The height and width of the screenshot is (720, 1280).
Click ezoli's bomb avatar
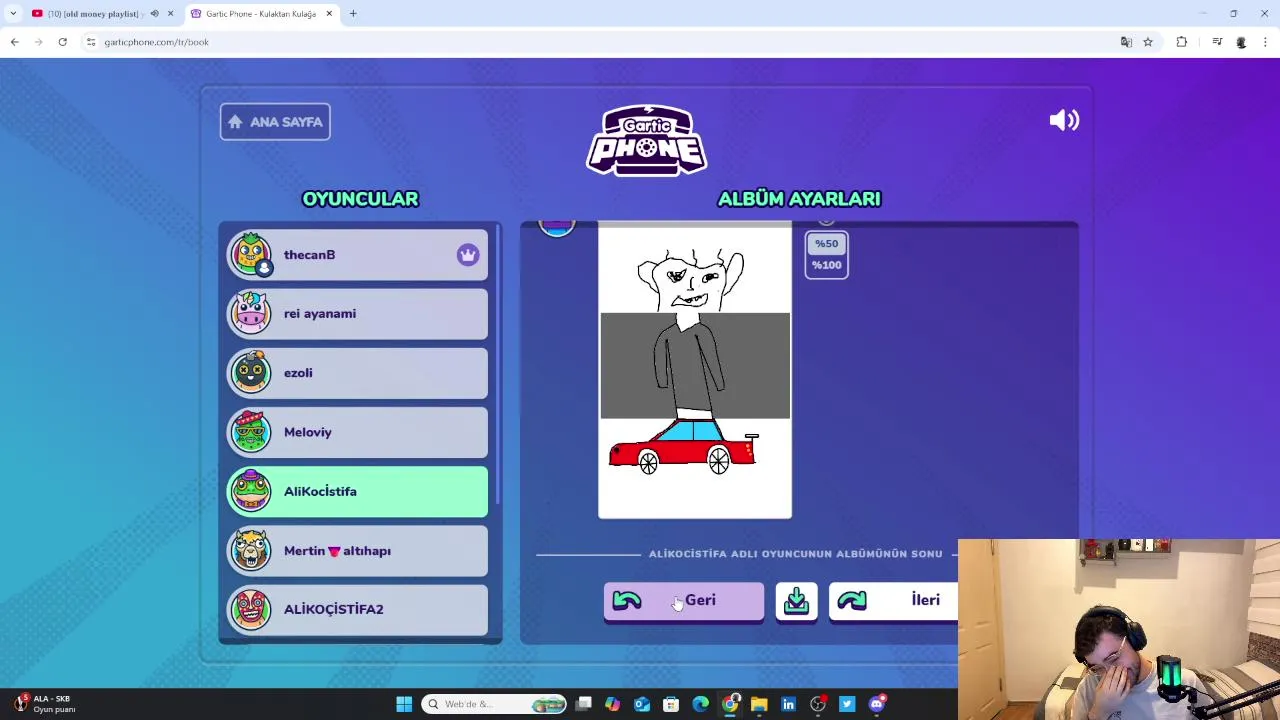coord(250,372)
